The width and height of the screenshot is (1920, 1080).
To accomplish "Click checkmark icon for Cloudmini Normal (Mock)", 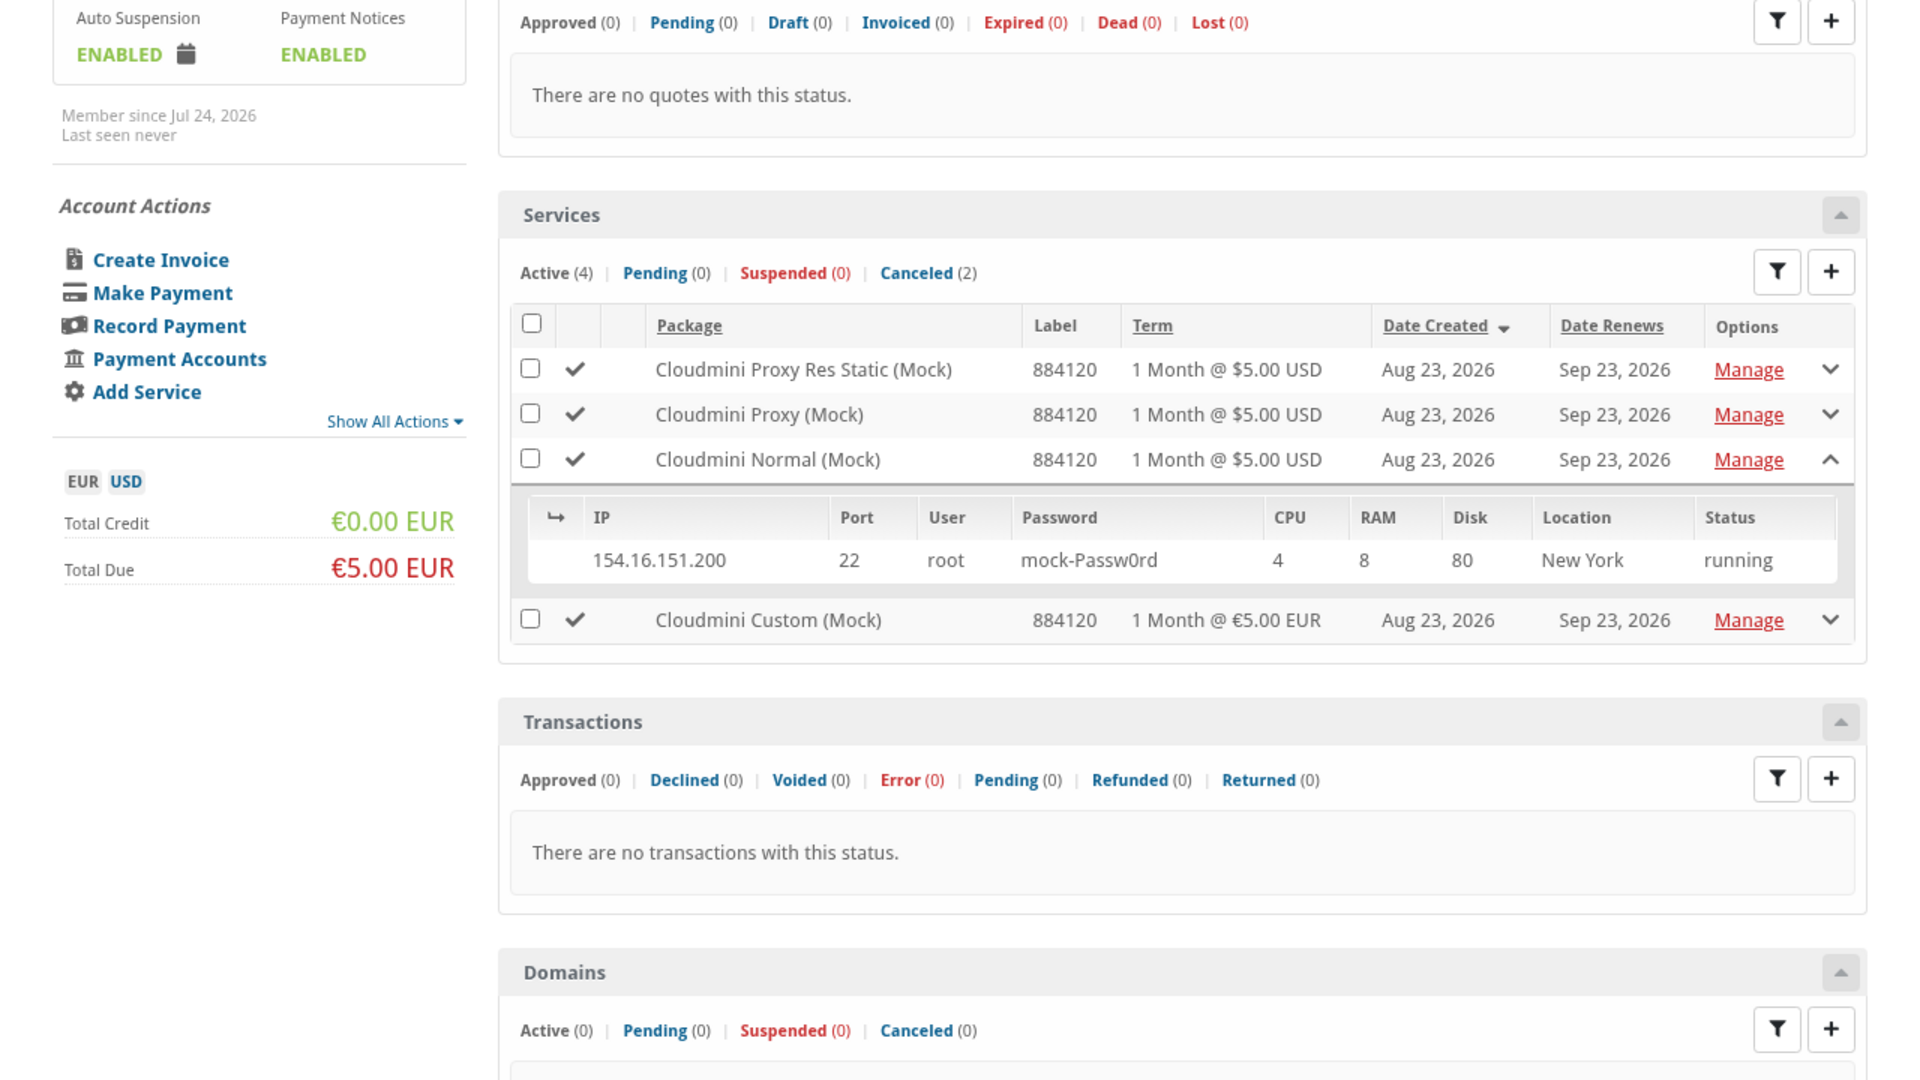I will pos(575,460).
